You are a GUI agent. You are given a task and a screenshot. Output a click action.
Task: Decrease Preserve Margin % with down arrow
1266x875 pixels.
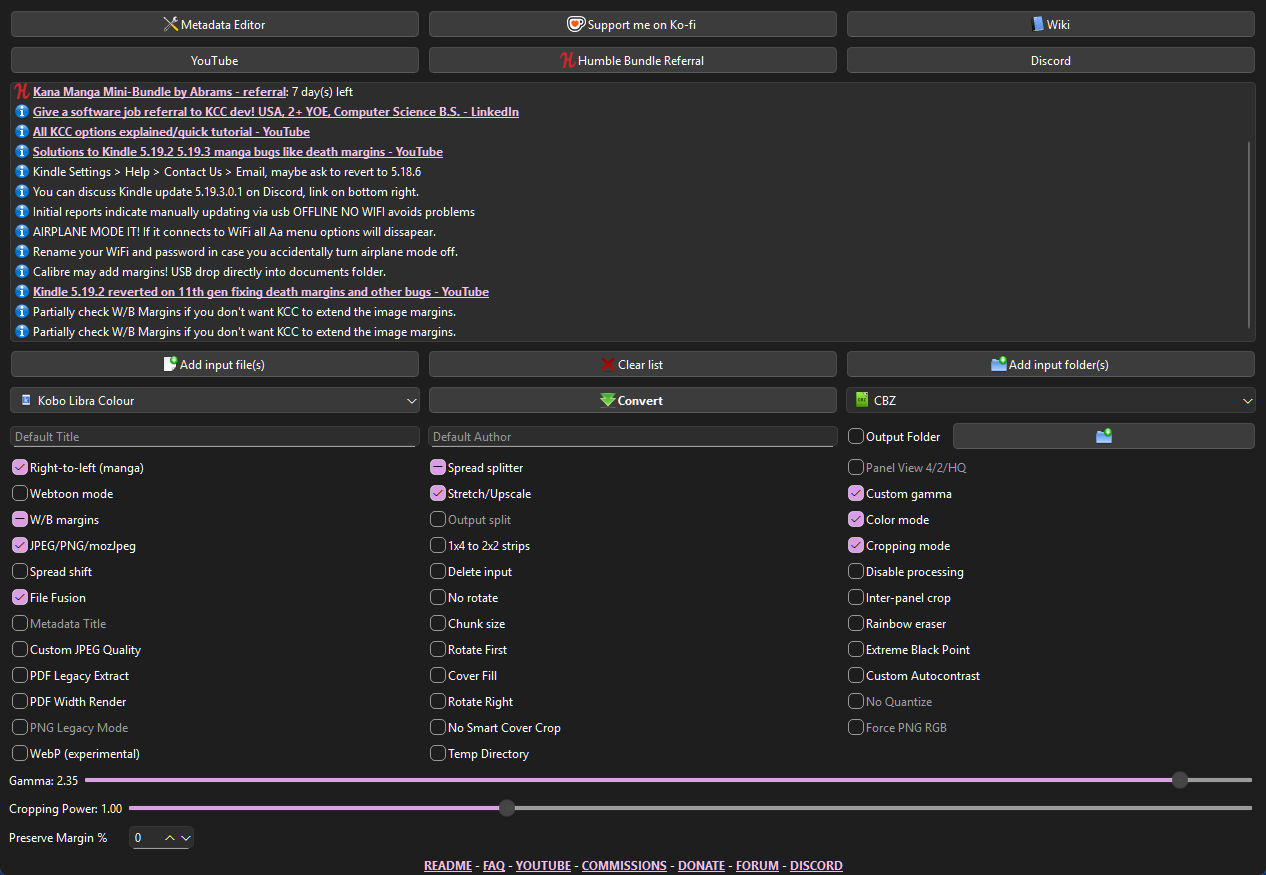point(185,837)
